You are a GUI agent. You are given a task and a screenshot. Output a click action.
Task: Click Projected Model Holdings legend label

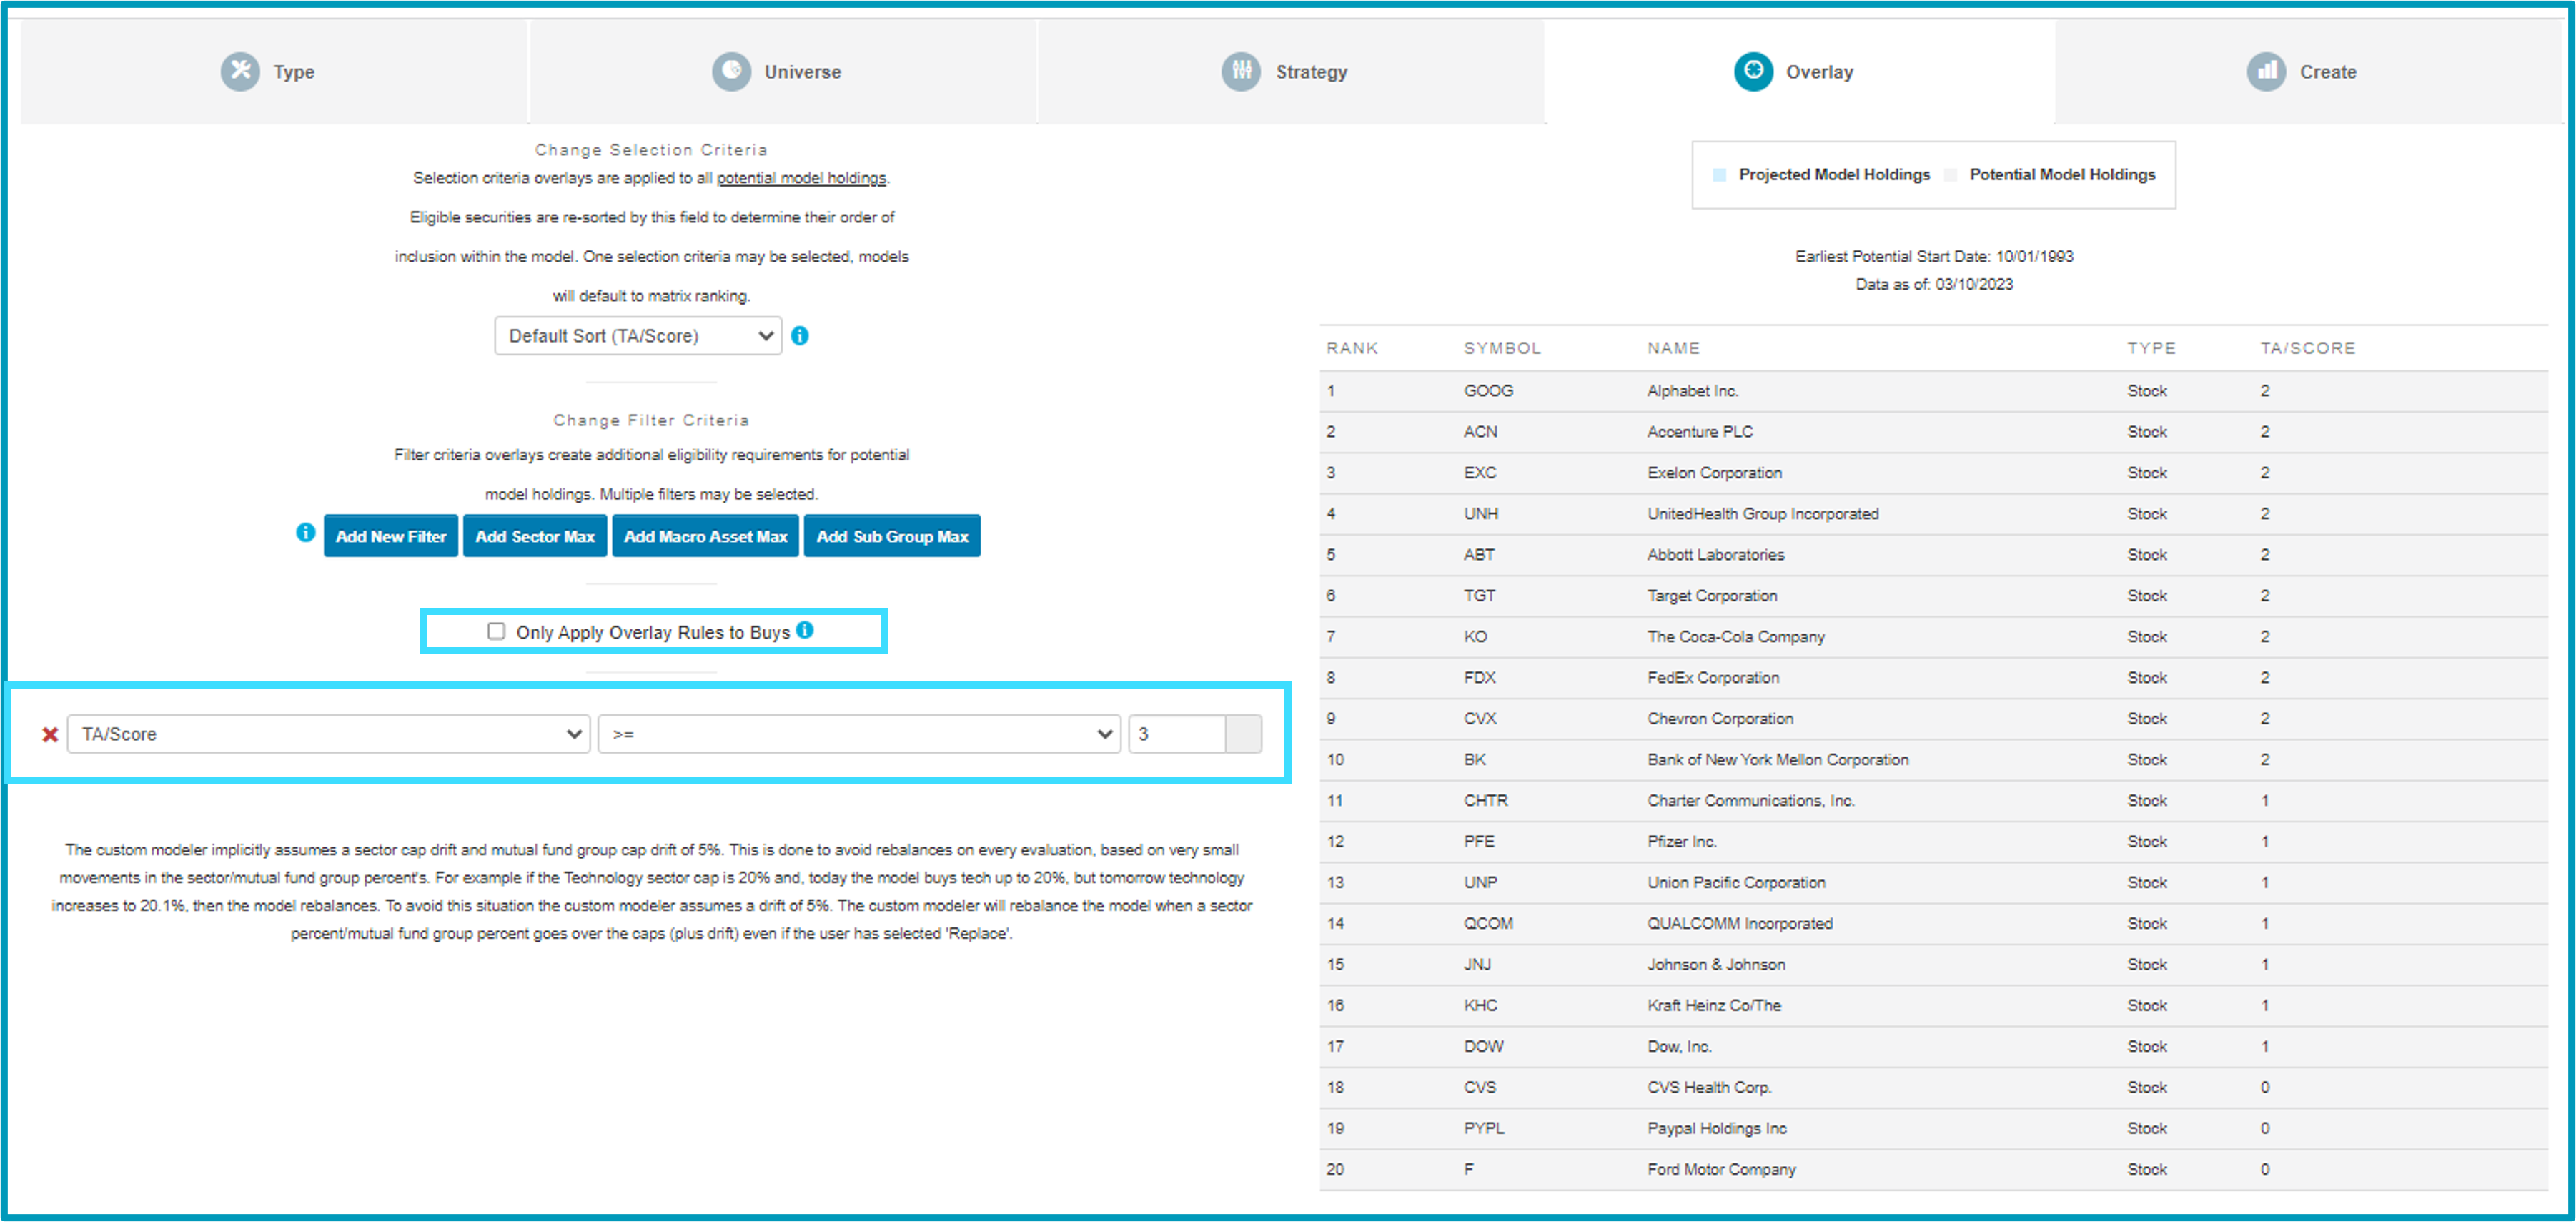(x=1834, y=175)
